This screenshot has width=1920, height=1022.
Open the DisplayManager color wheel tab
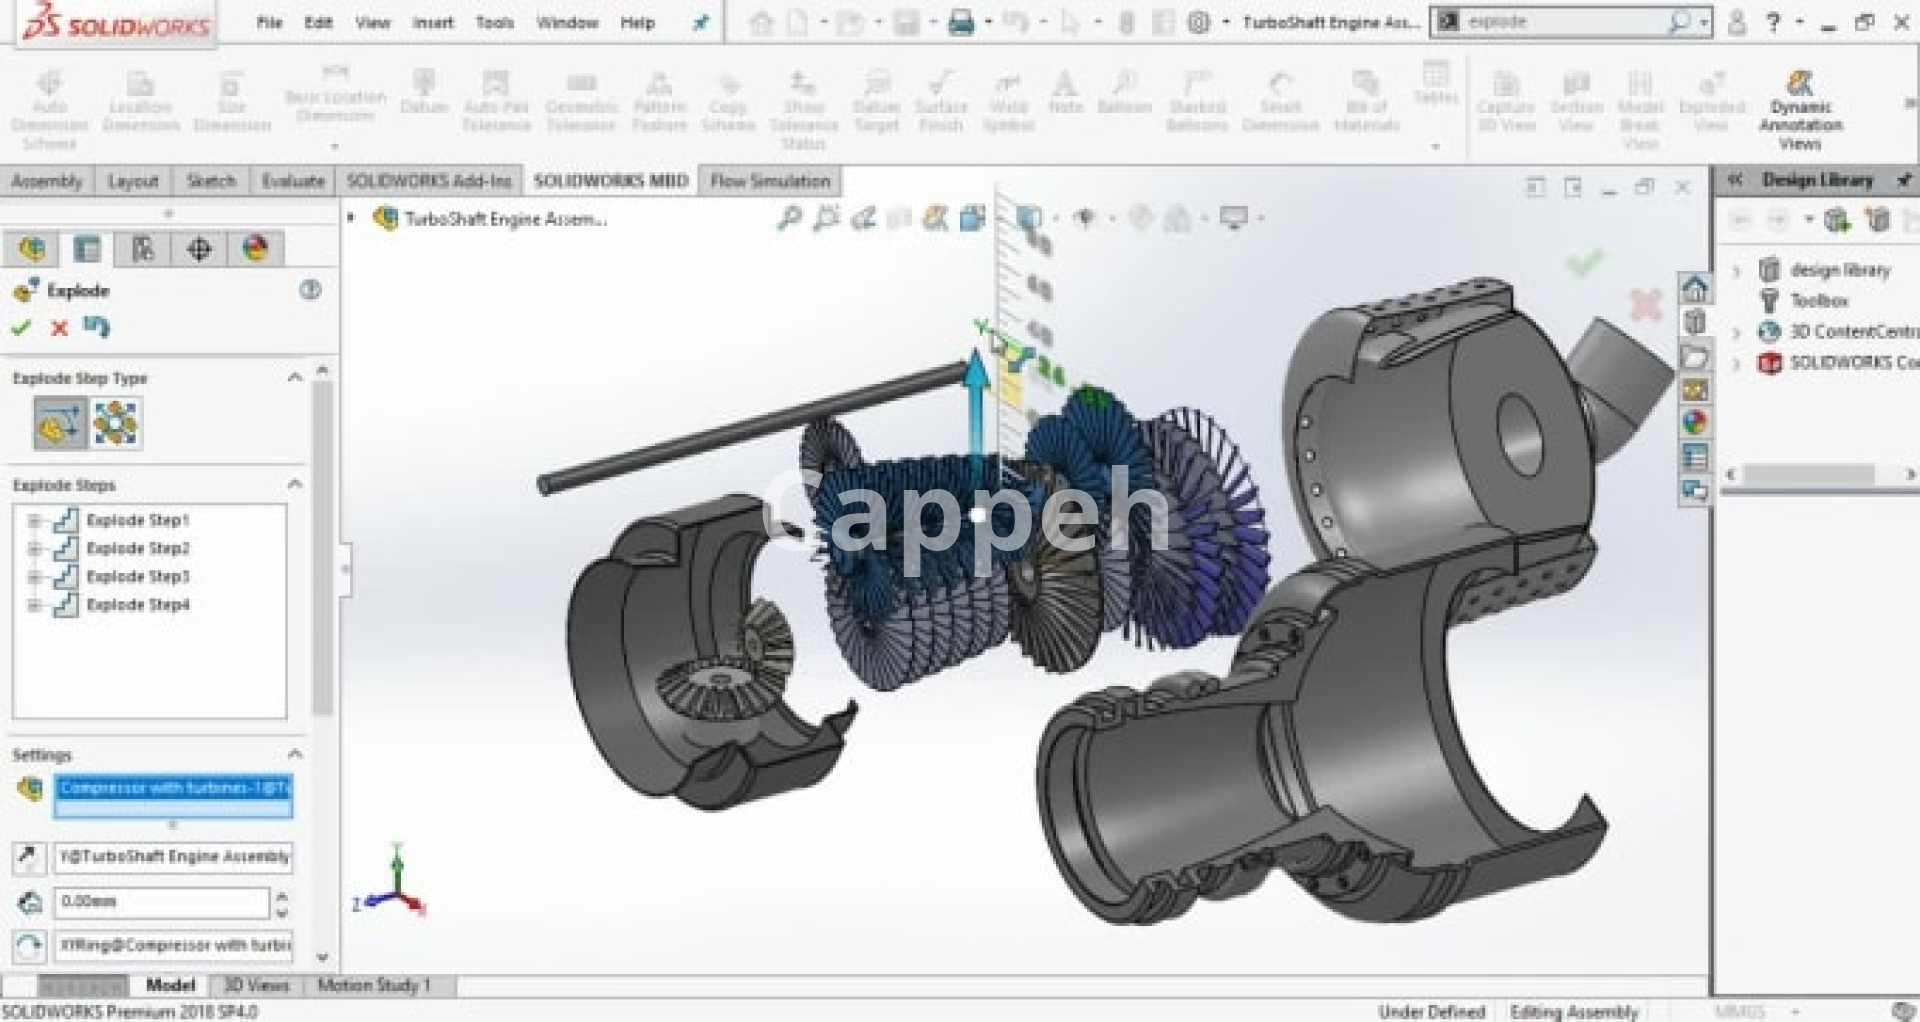click(255, 249)
